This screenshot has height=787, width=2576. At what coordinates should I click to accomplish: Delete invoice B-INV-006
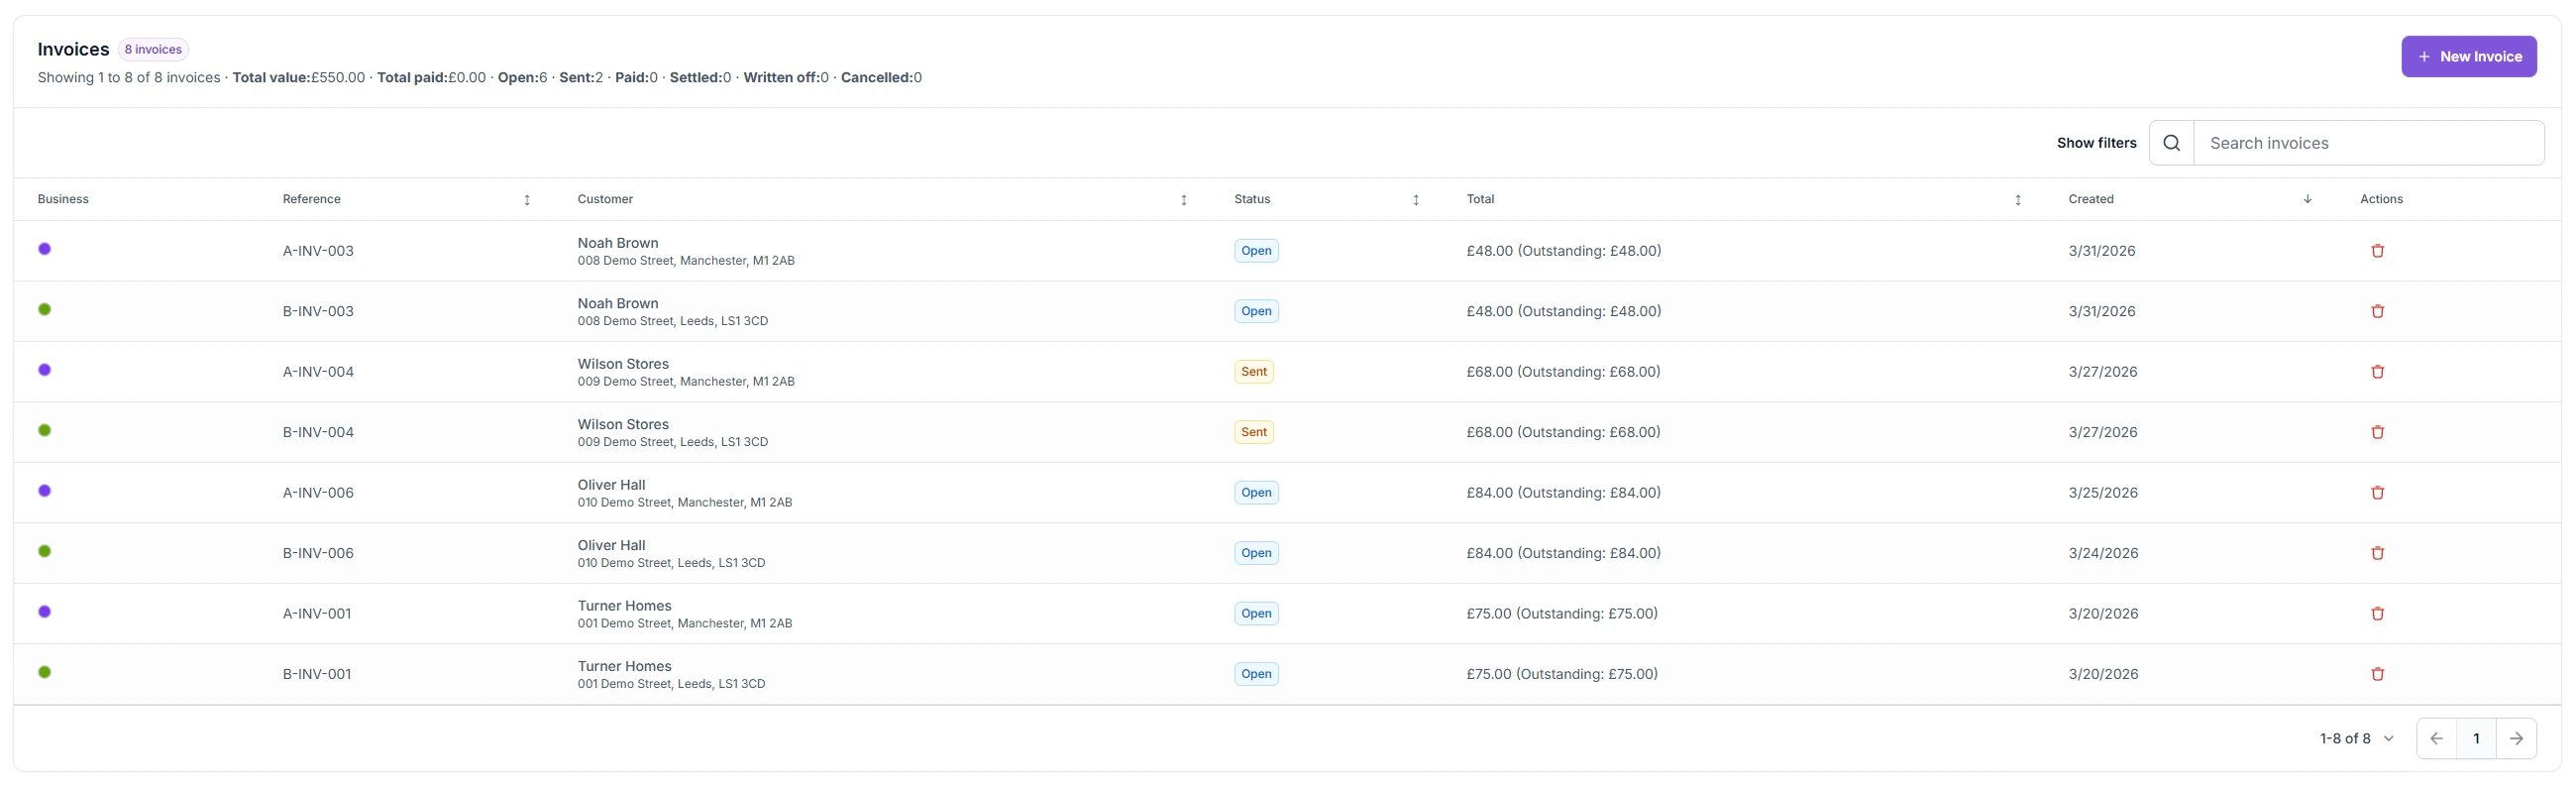coord(2377,553)
